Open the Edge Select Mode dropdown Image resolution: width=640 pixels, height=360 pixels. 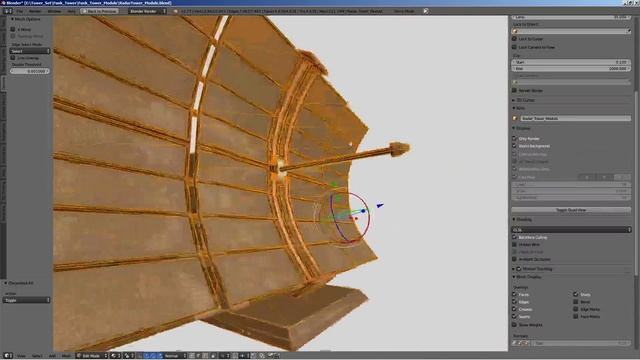click(x=30, y=51)
